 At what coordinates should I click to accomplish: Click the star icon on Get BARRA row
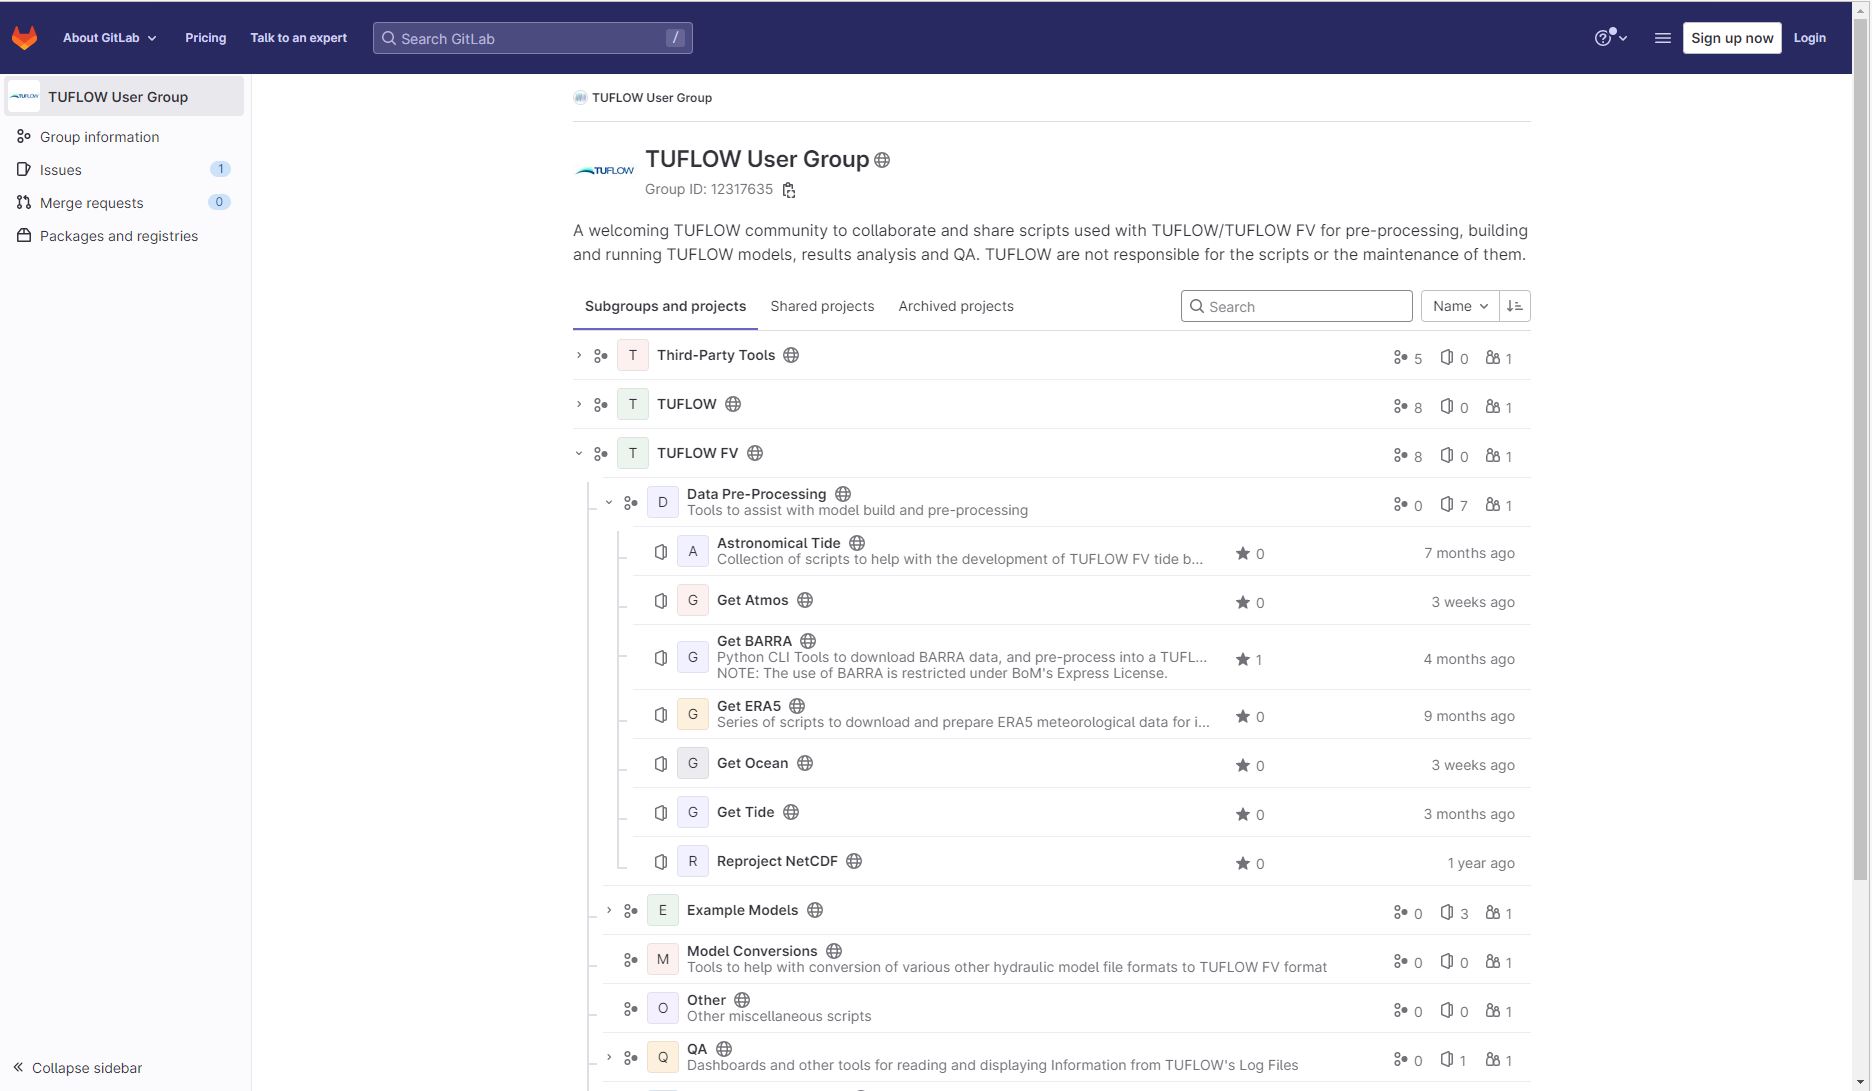click(1243, 659)
